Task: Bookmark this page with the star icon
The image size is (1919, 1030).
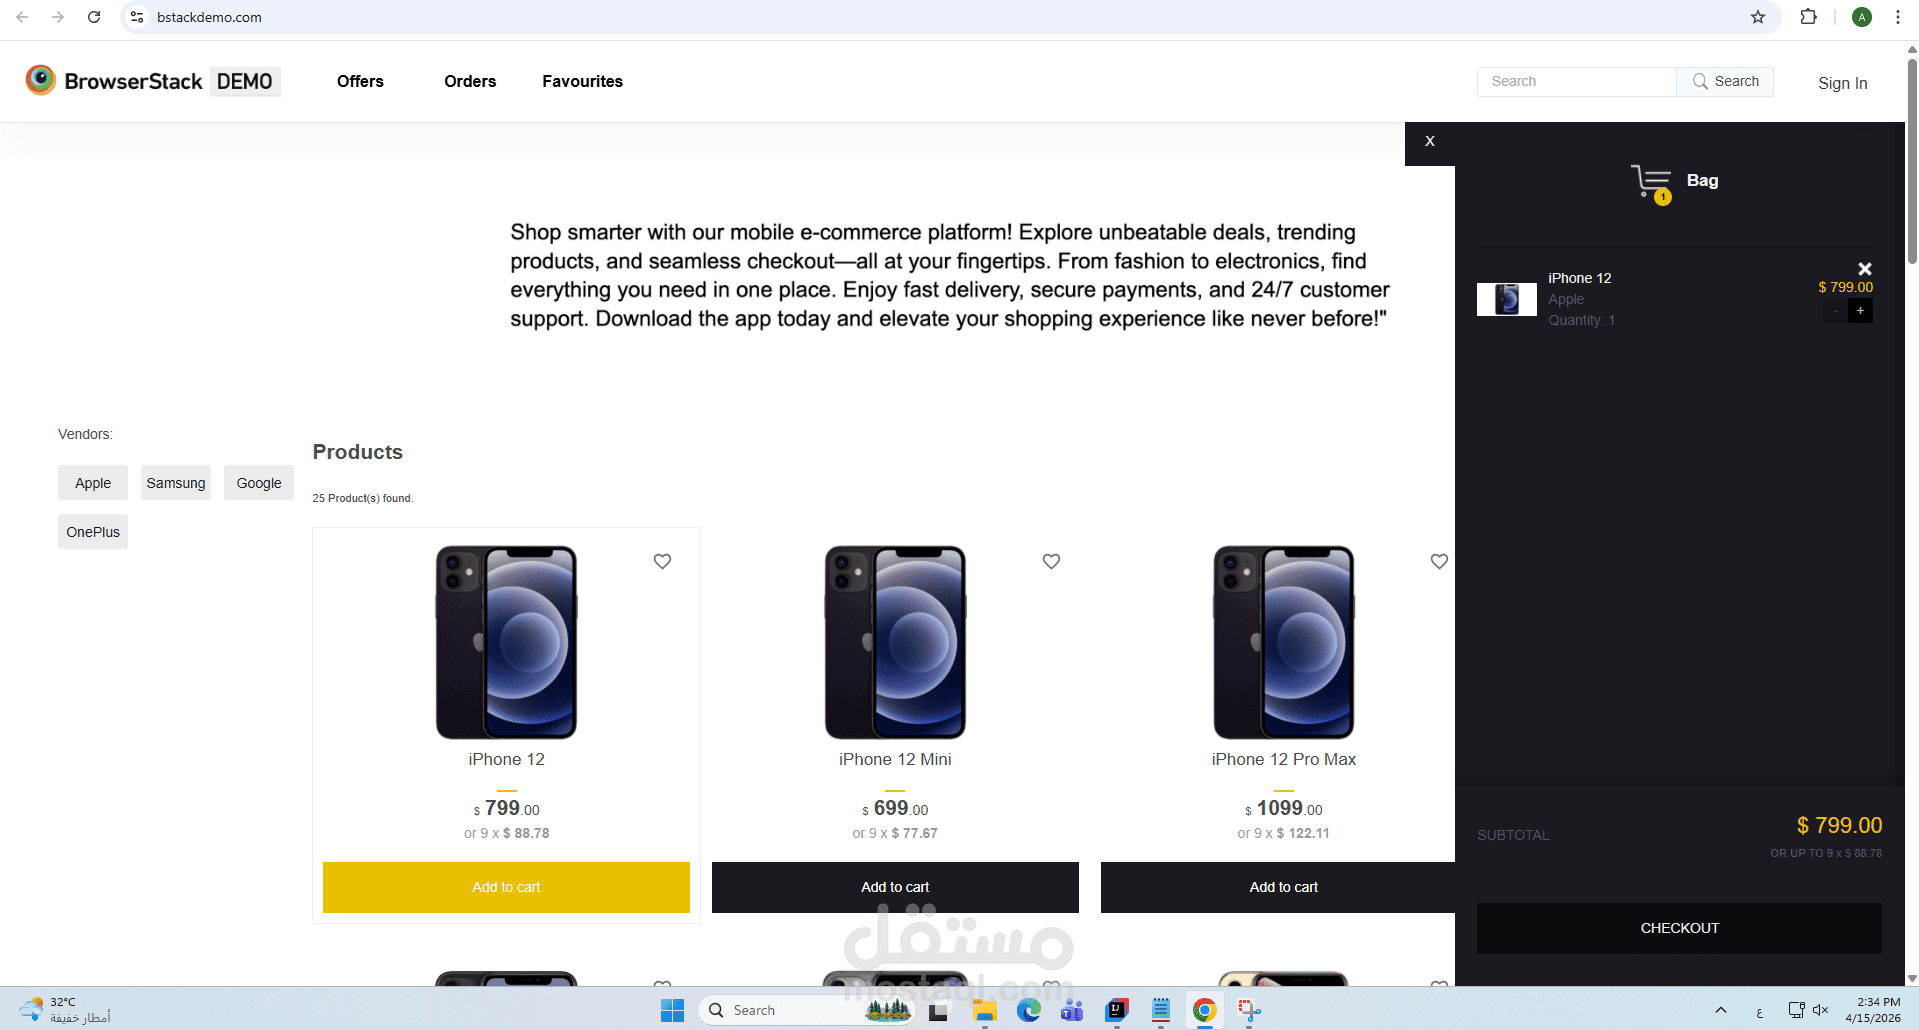Action: (1758, 17)
